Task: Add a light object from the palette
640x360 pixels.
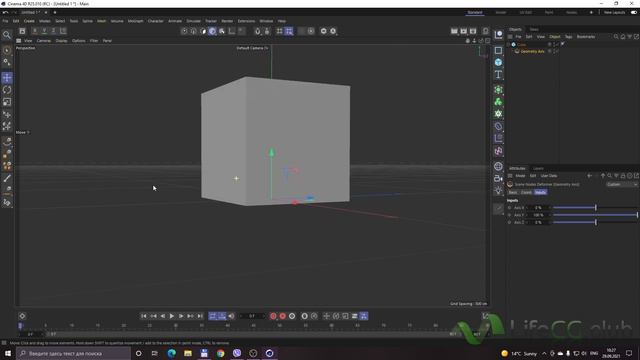Action: click(498, 190)
